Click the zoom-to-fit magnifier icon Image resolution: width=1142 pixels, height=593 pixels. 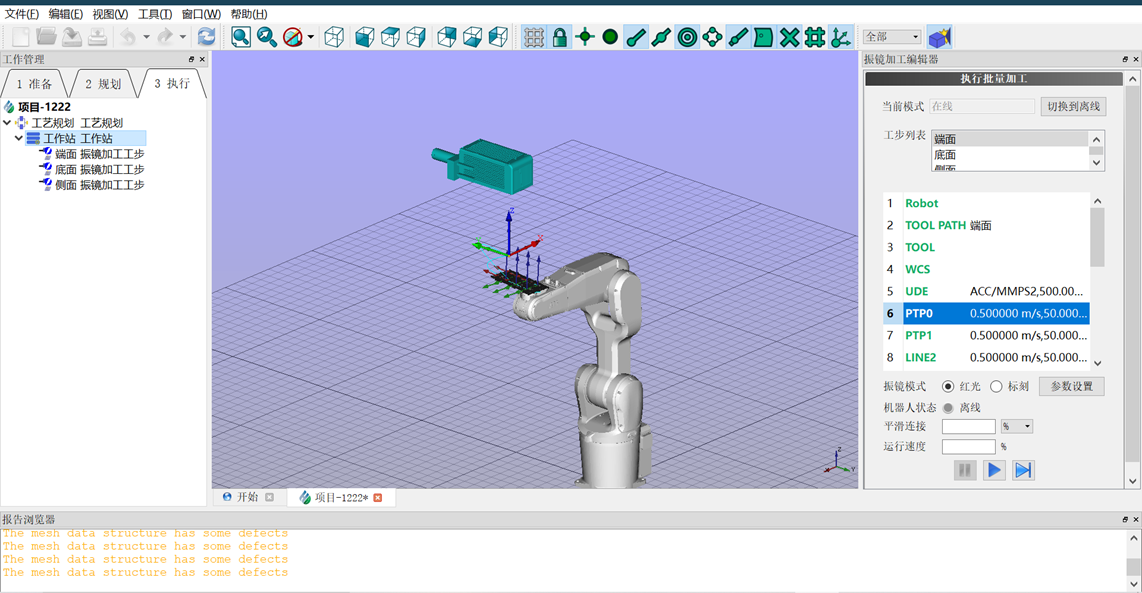click(x=241, y=37)
